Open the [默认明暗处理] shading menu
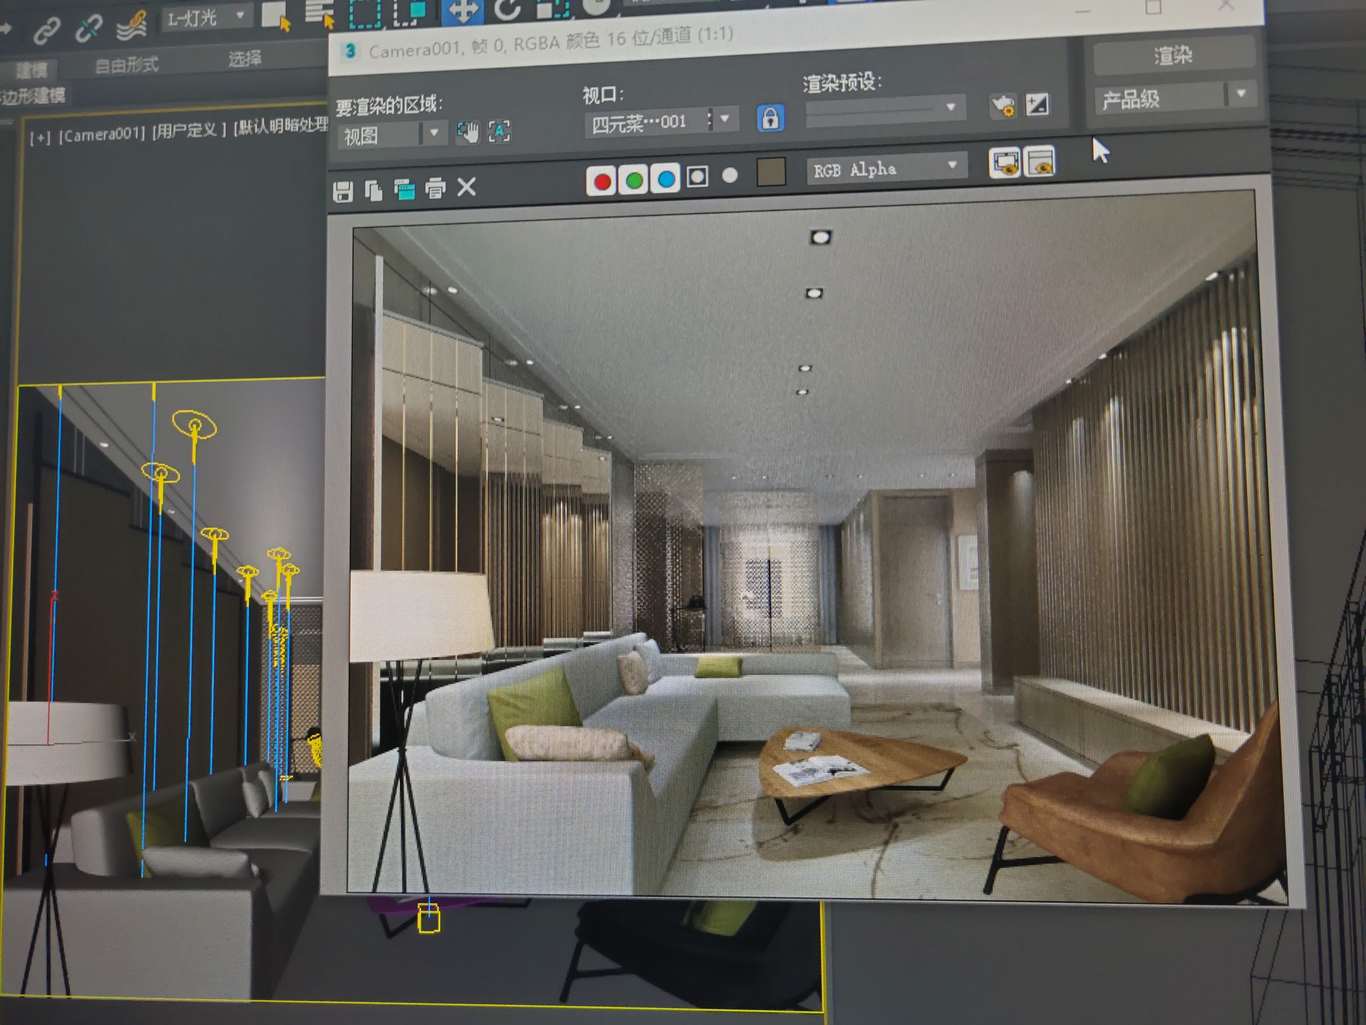The width and height of the screenshot is (1366, 1025). pyautogui.click(x=281, y=126)
